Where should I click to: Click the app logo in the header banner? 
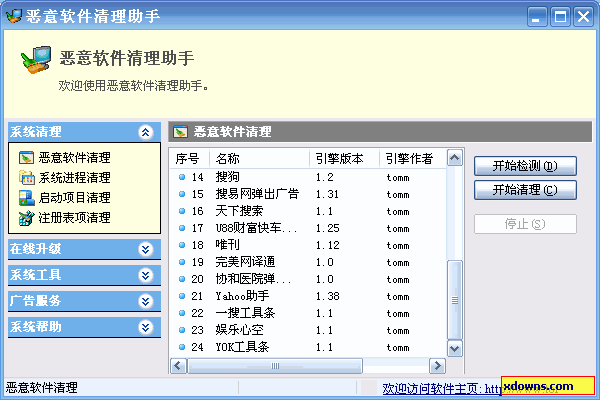click(36, 60)
